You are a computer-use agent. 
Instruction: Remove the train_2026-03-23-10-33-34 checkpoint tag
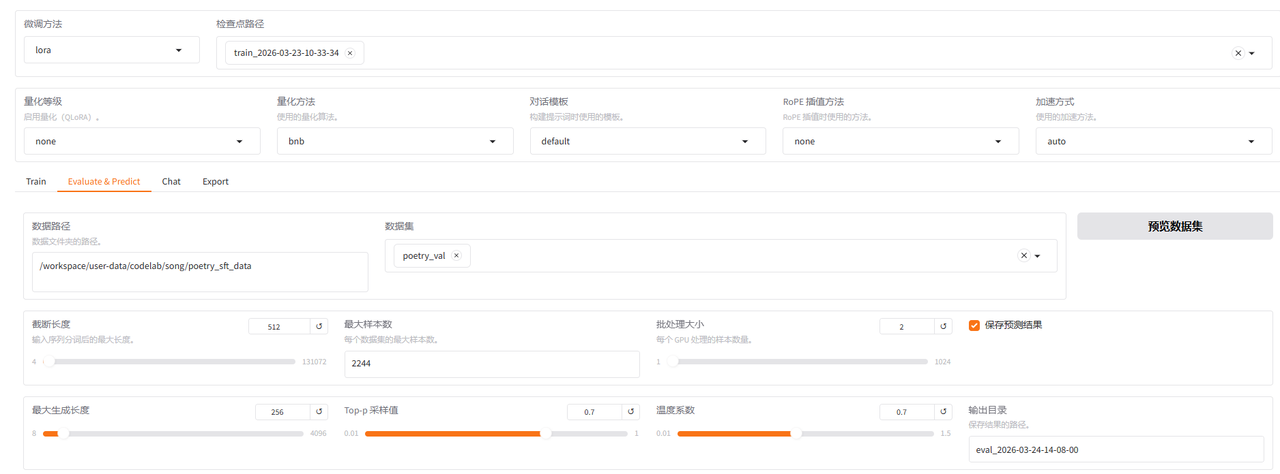(x=350, y=53)
